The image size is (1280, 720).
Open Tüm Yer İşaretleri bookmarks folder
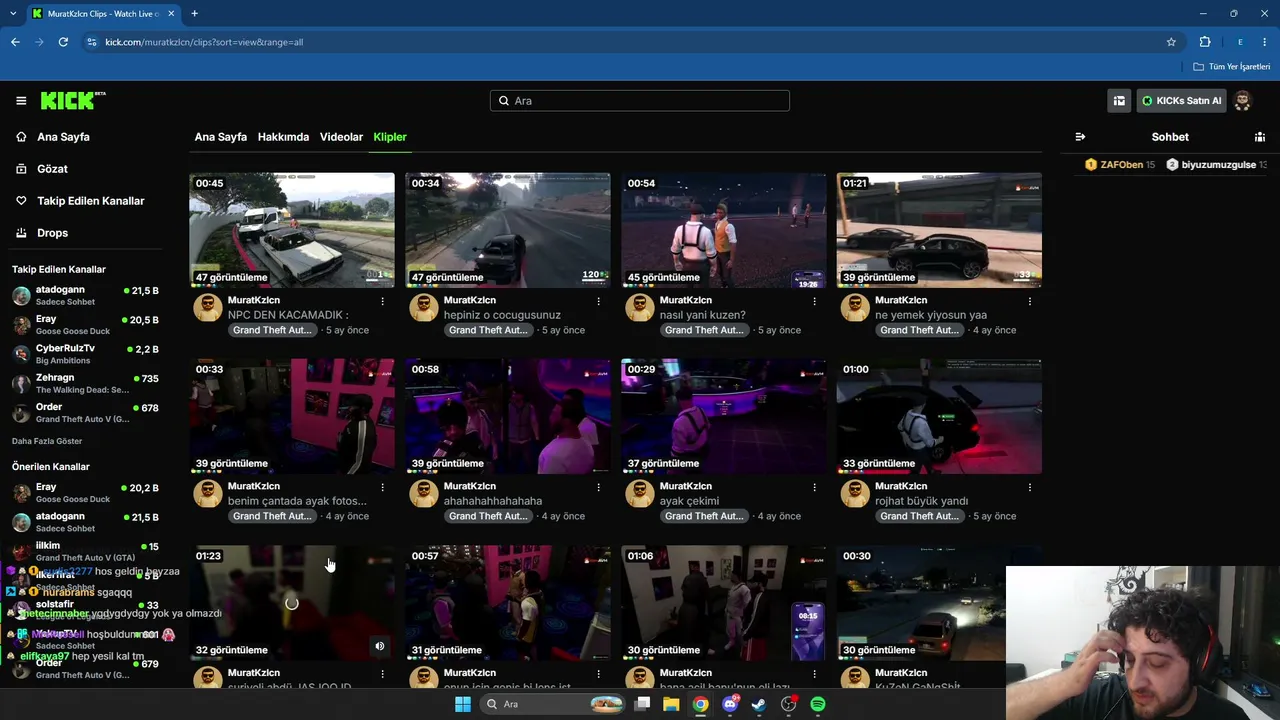click(x=1231, y=67)
